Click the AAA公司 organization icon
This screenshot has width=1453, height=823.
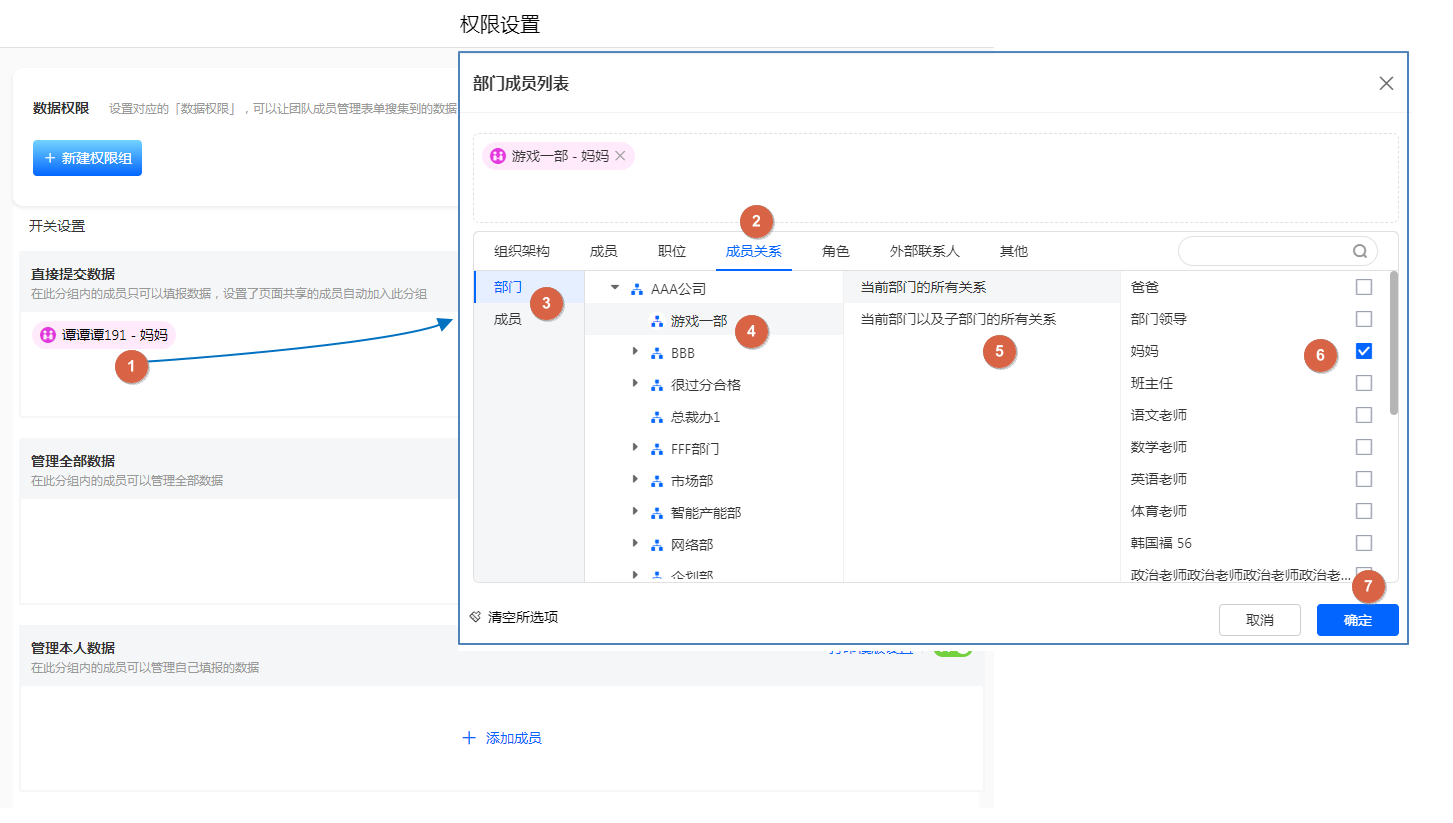637,289
